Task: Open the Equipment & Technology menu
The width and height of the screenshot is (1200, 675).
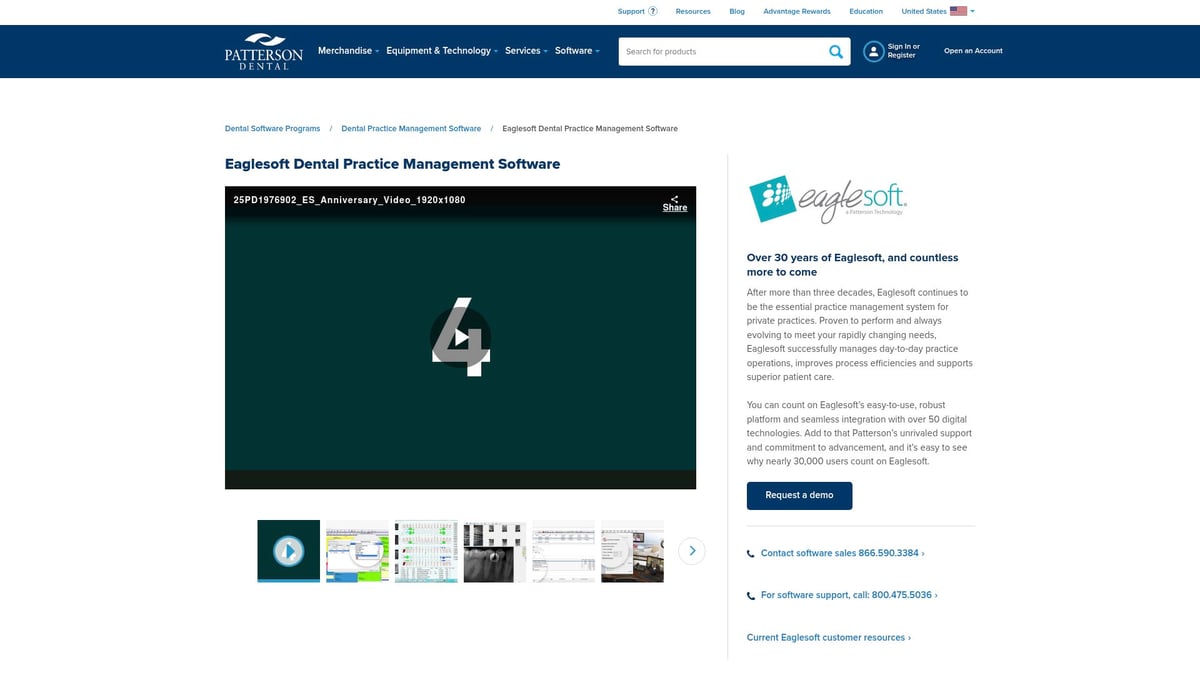Action: point(441,50)
